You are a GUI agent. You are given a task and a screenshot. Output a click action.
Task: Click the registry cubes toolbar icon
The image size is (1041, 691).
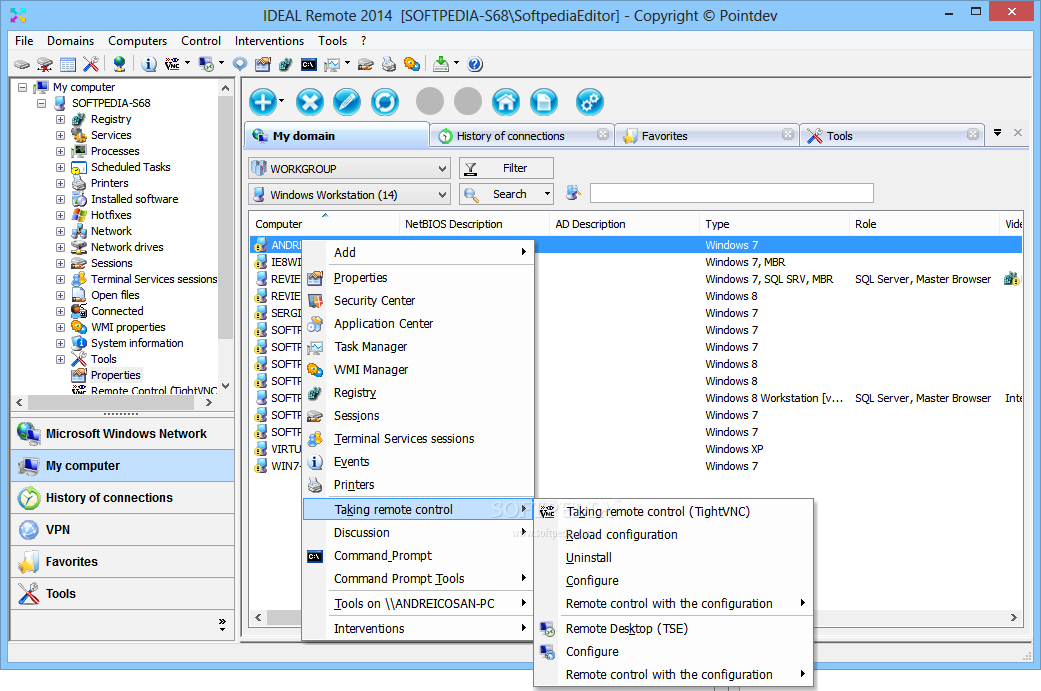tap(285, 64)
